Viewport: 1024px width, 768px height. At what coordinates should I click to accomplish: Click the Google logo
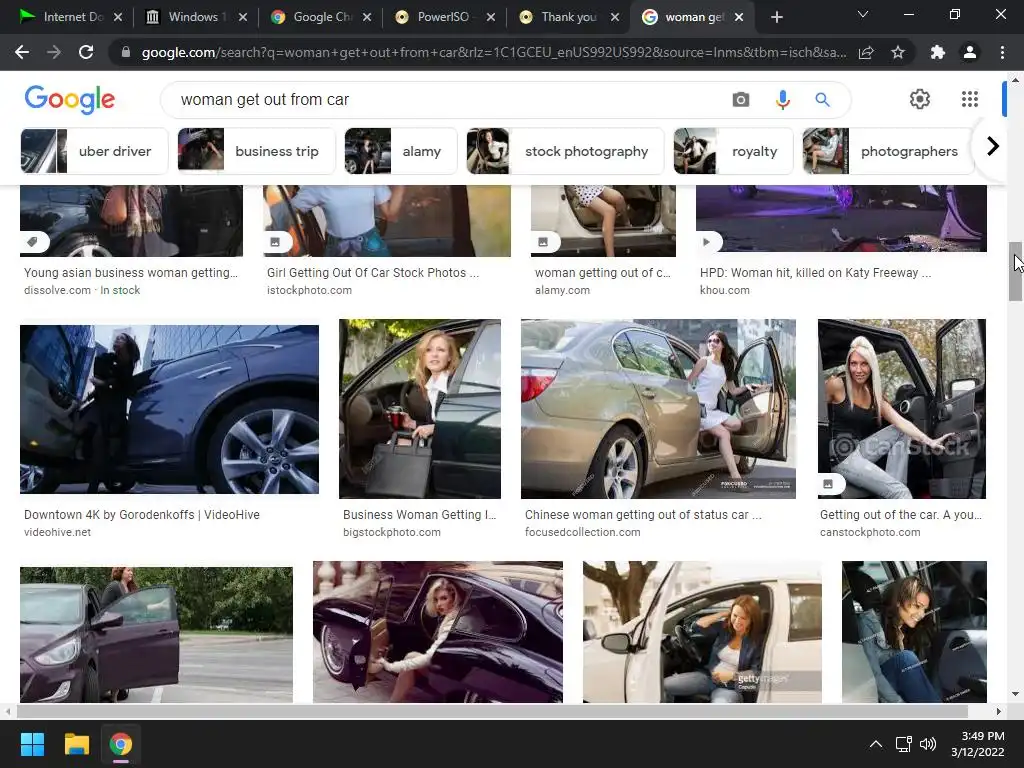pos(70,100)
